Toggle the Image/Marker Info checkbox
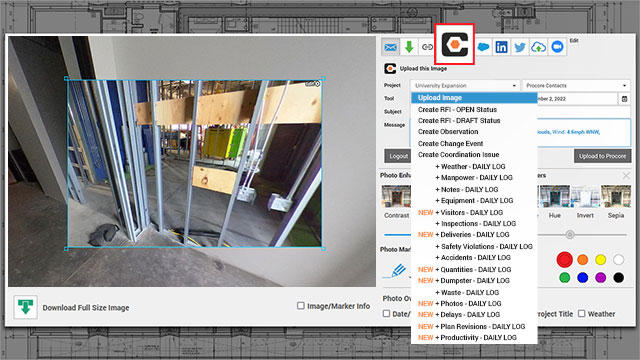The width and height of the screenshot is (640, 360). point(301,305)
